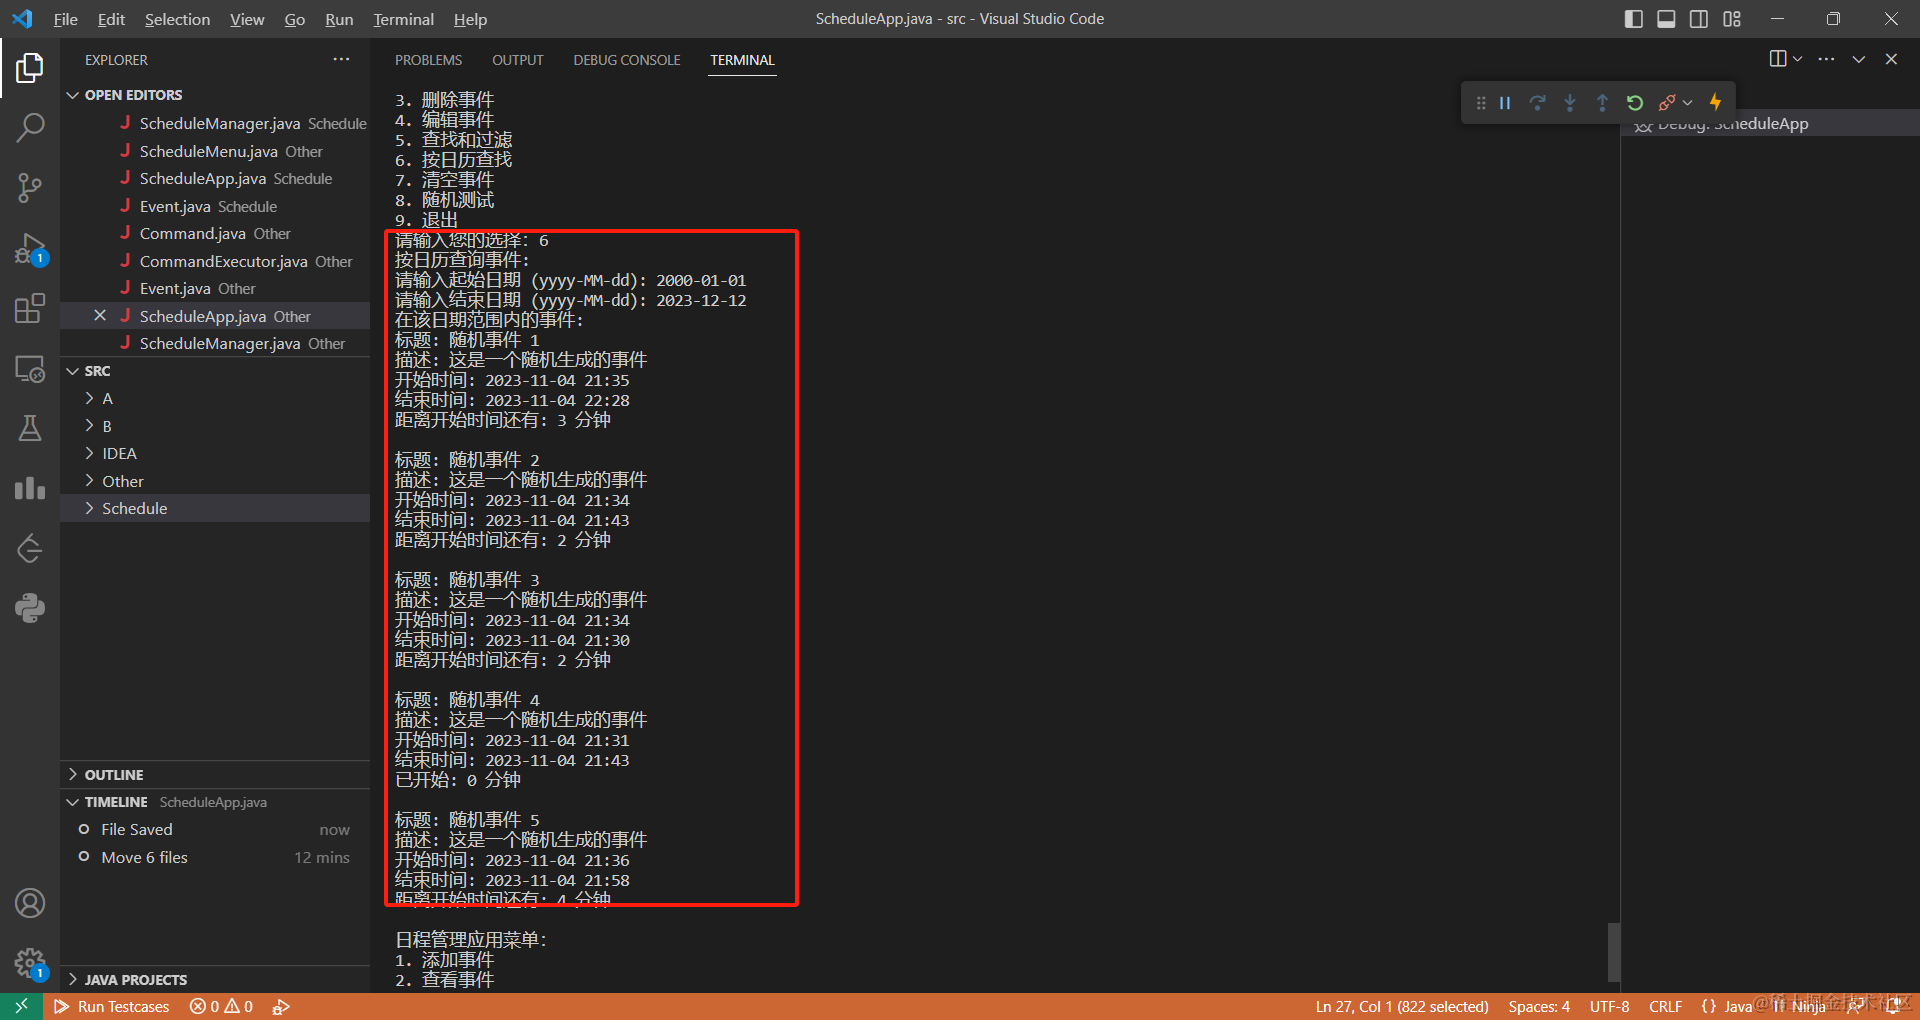Image resolution: width=1920 pixels, height=1020 pixels.
Task: Open the Testing flask icon
Action: point(30,428)
